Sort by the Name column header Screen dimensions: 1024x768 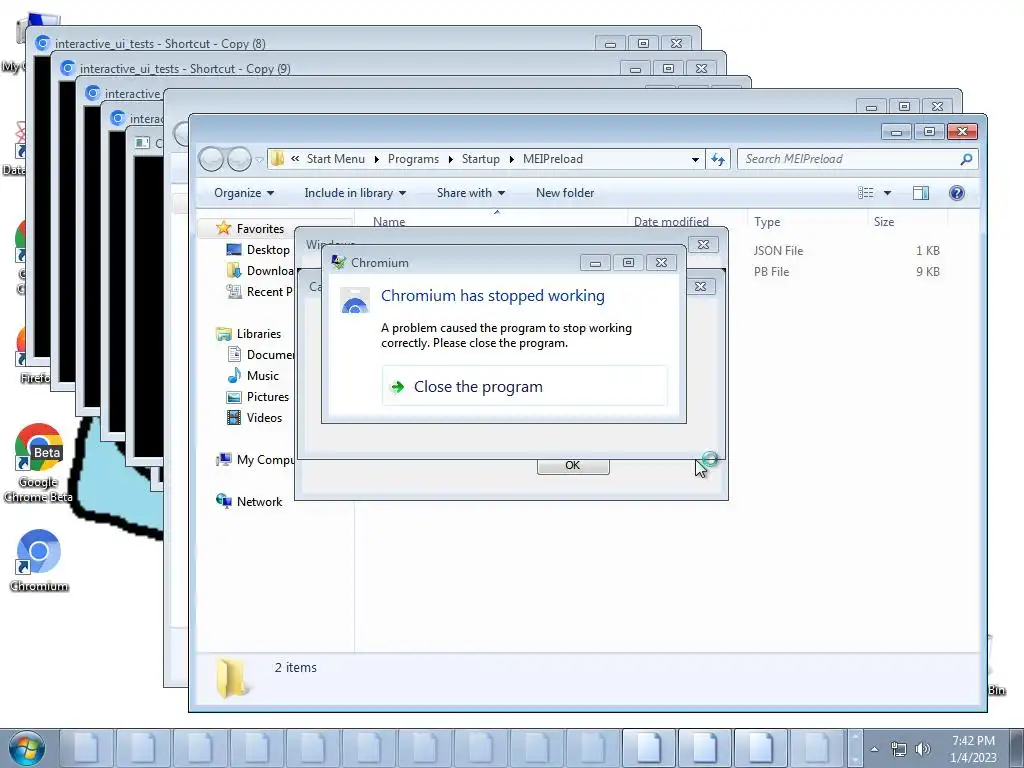[389, 221]
